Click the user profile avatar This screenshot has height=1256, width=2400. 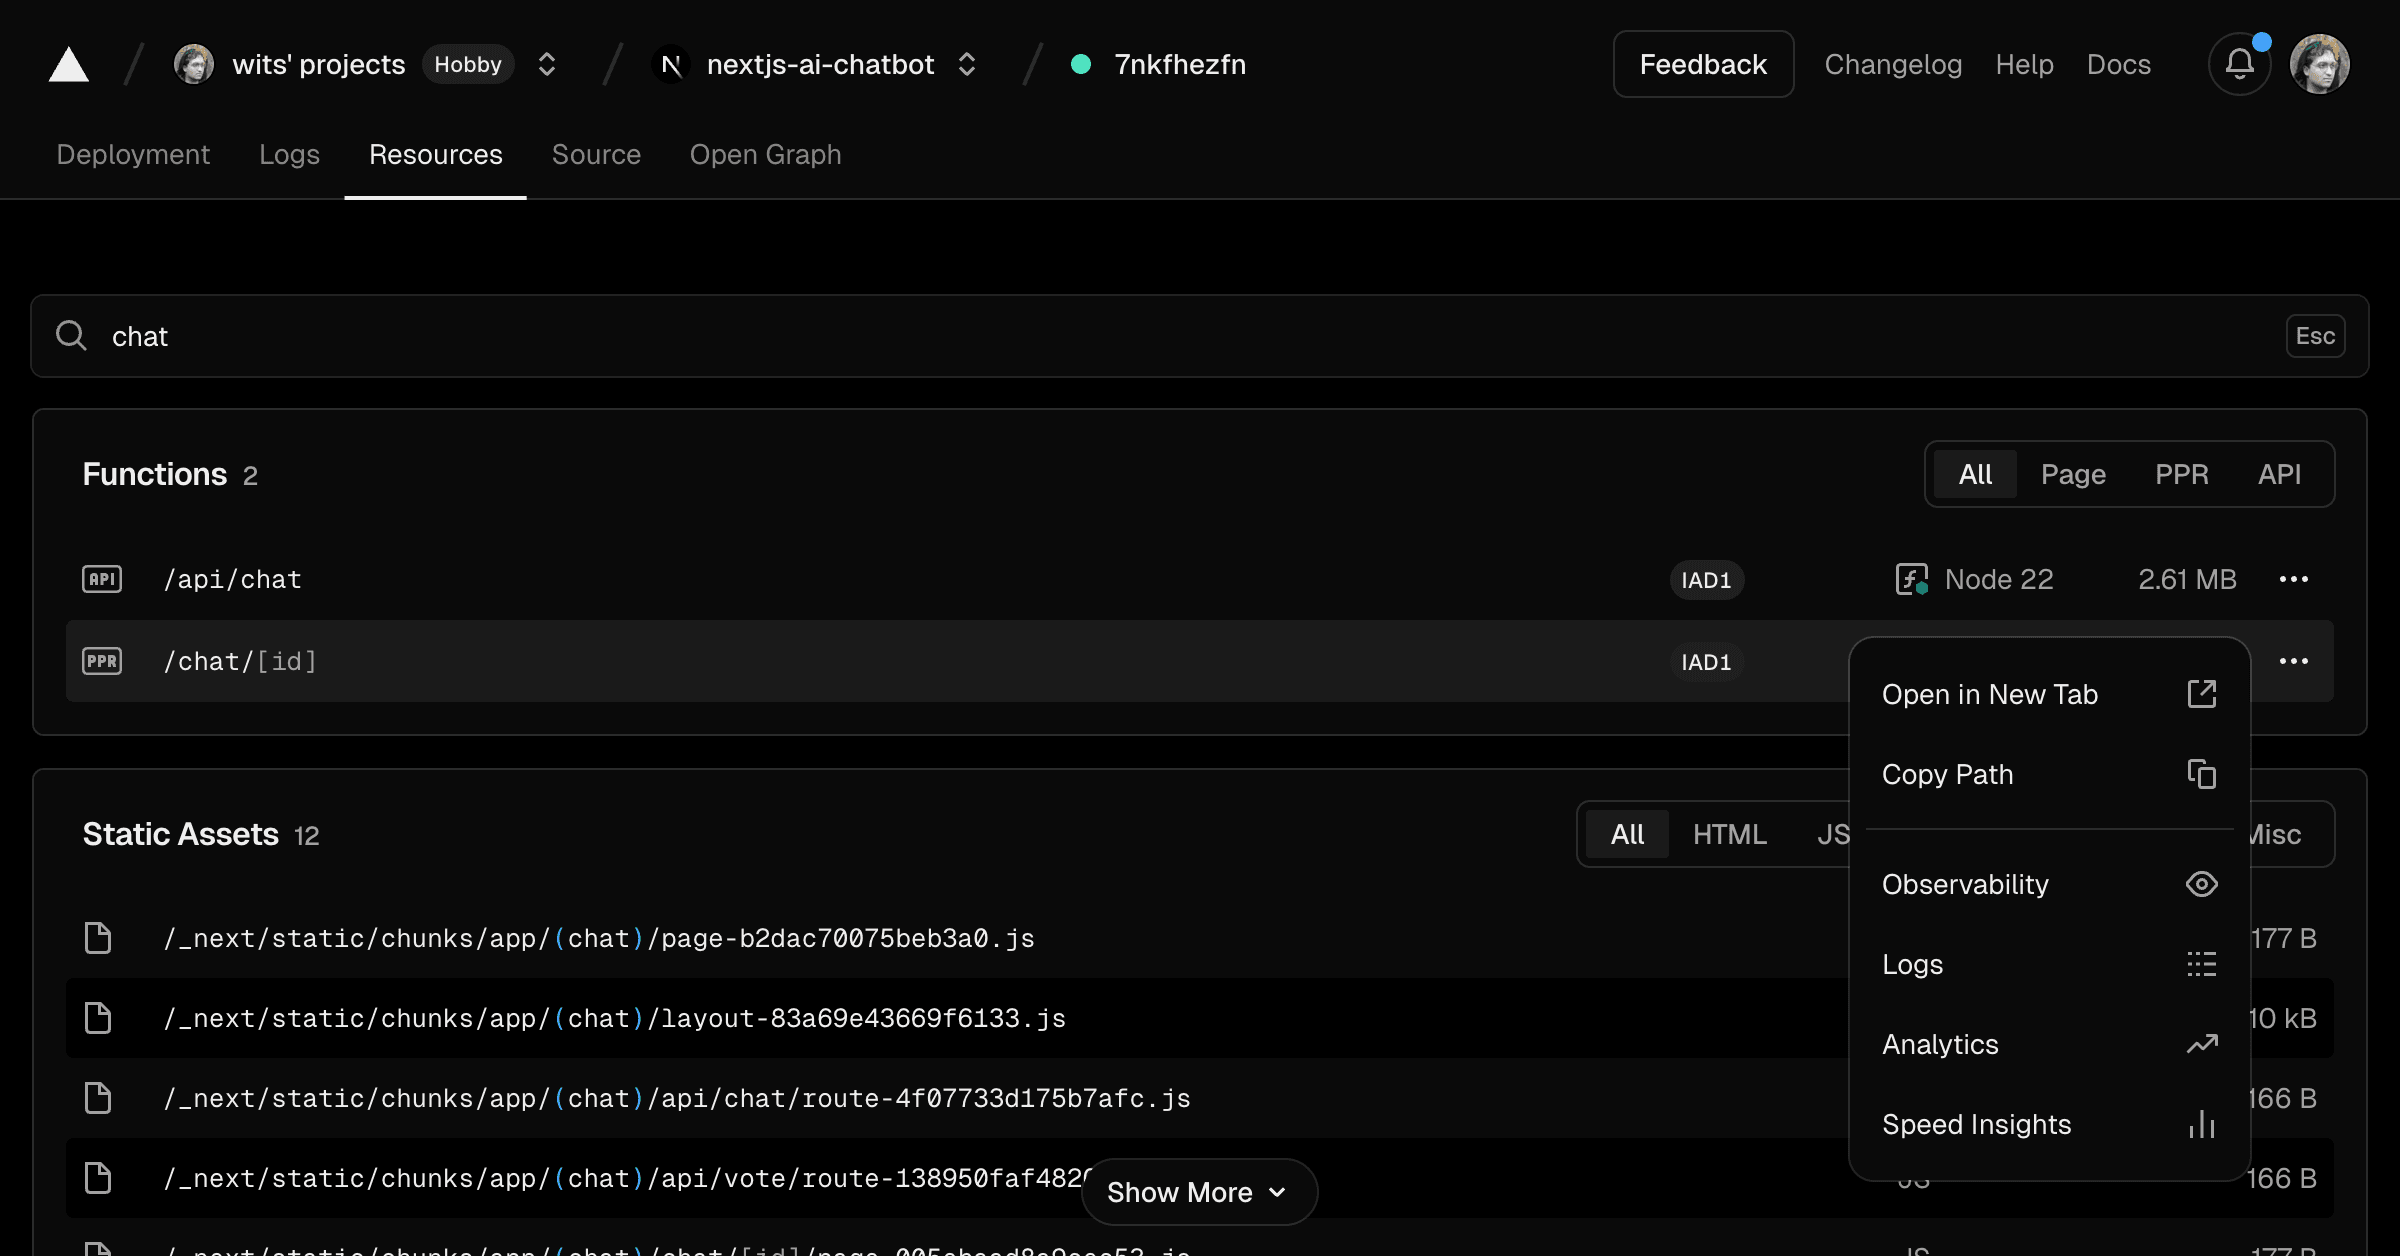(x=2321, y=63)
